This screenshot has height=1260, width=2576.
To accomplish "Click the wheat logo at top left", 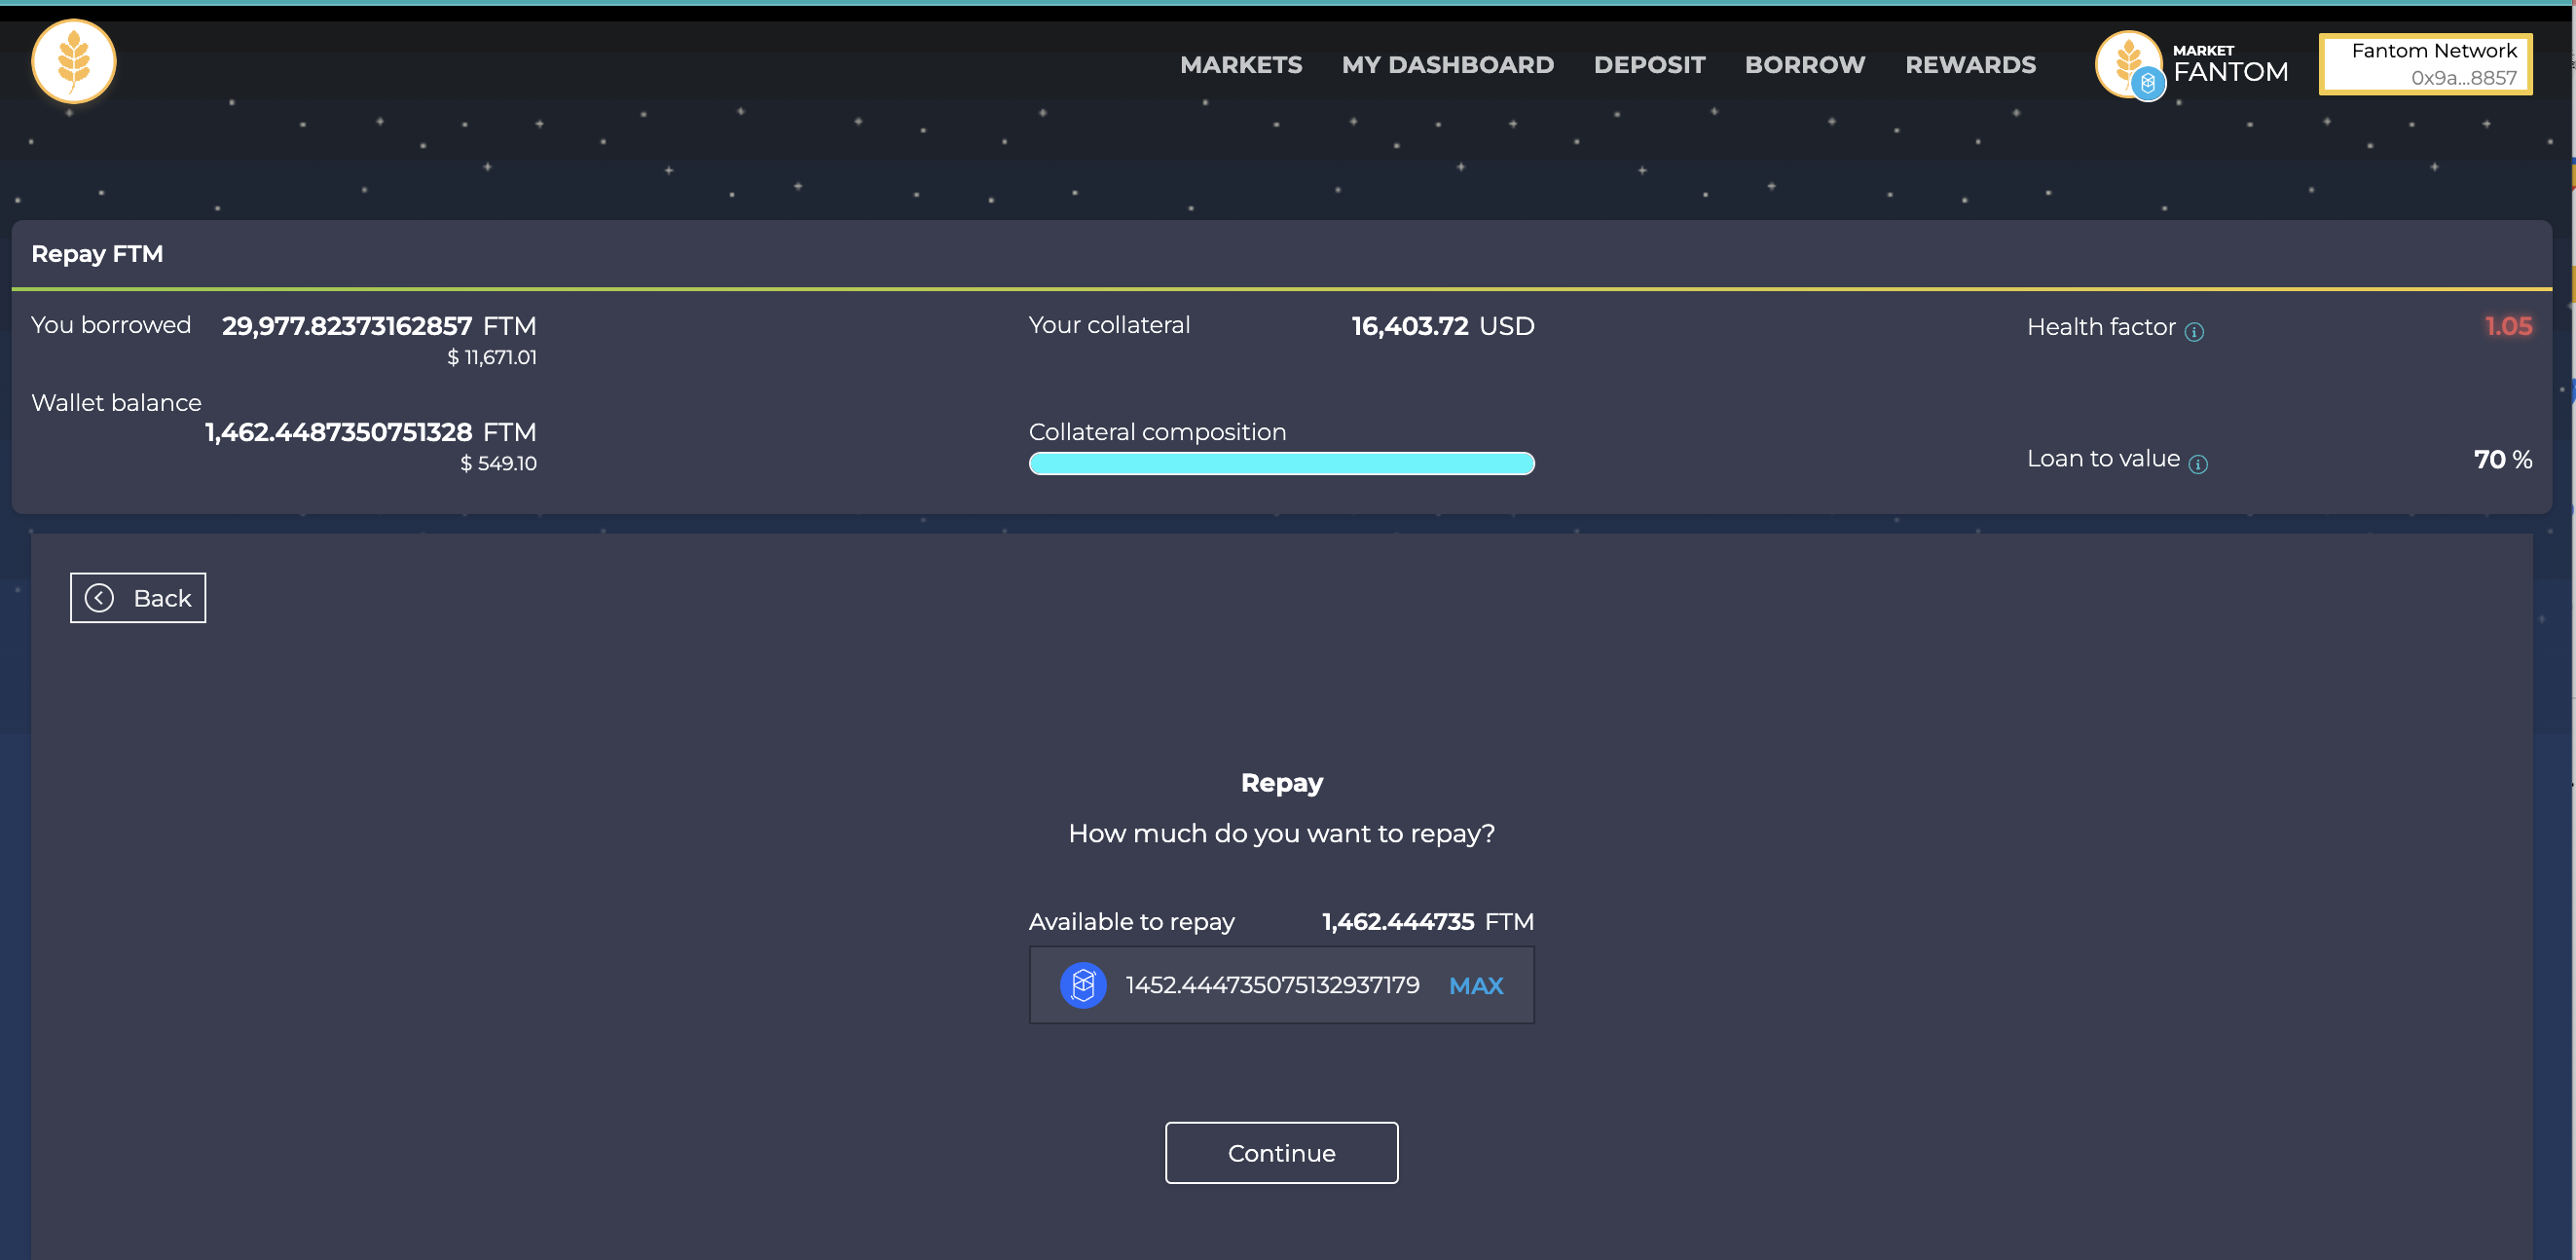I will [73, 62].
